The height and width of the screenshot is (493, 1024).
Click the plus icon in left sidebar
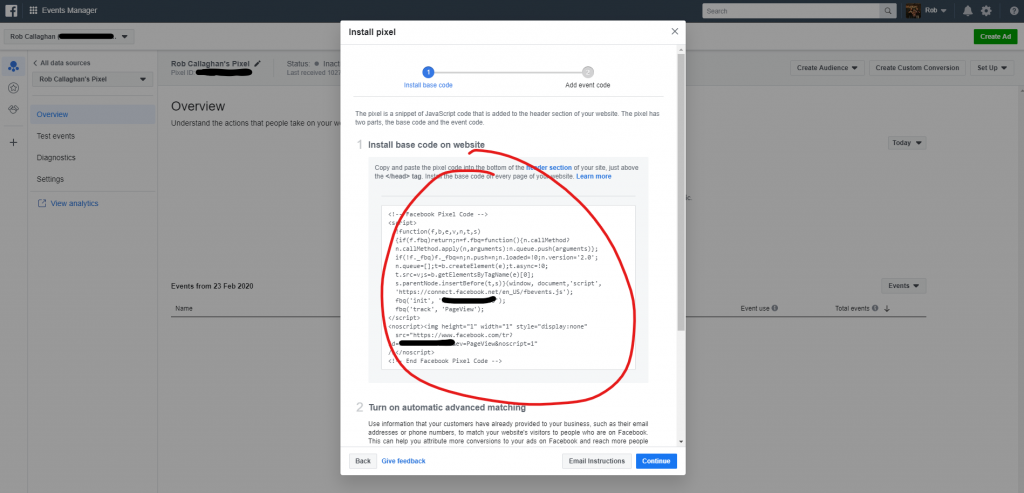13,142
